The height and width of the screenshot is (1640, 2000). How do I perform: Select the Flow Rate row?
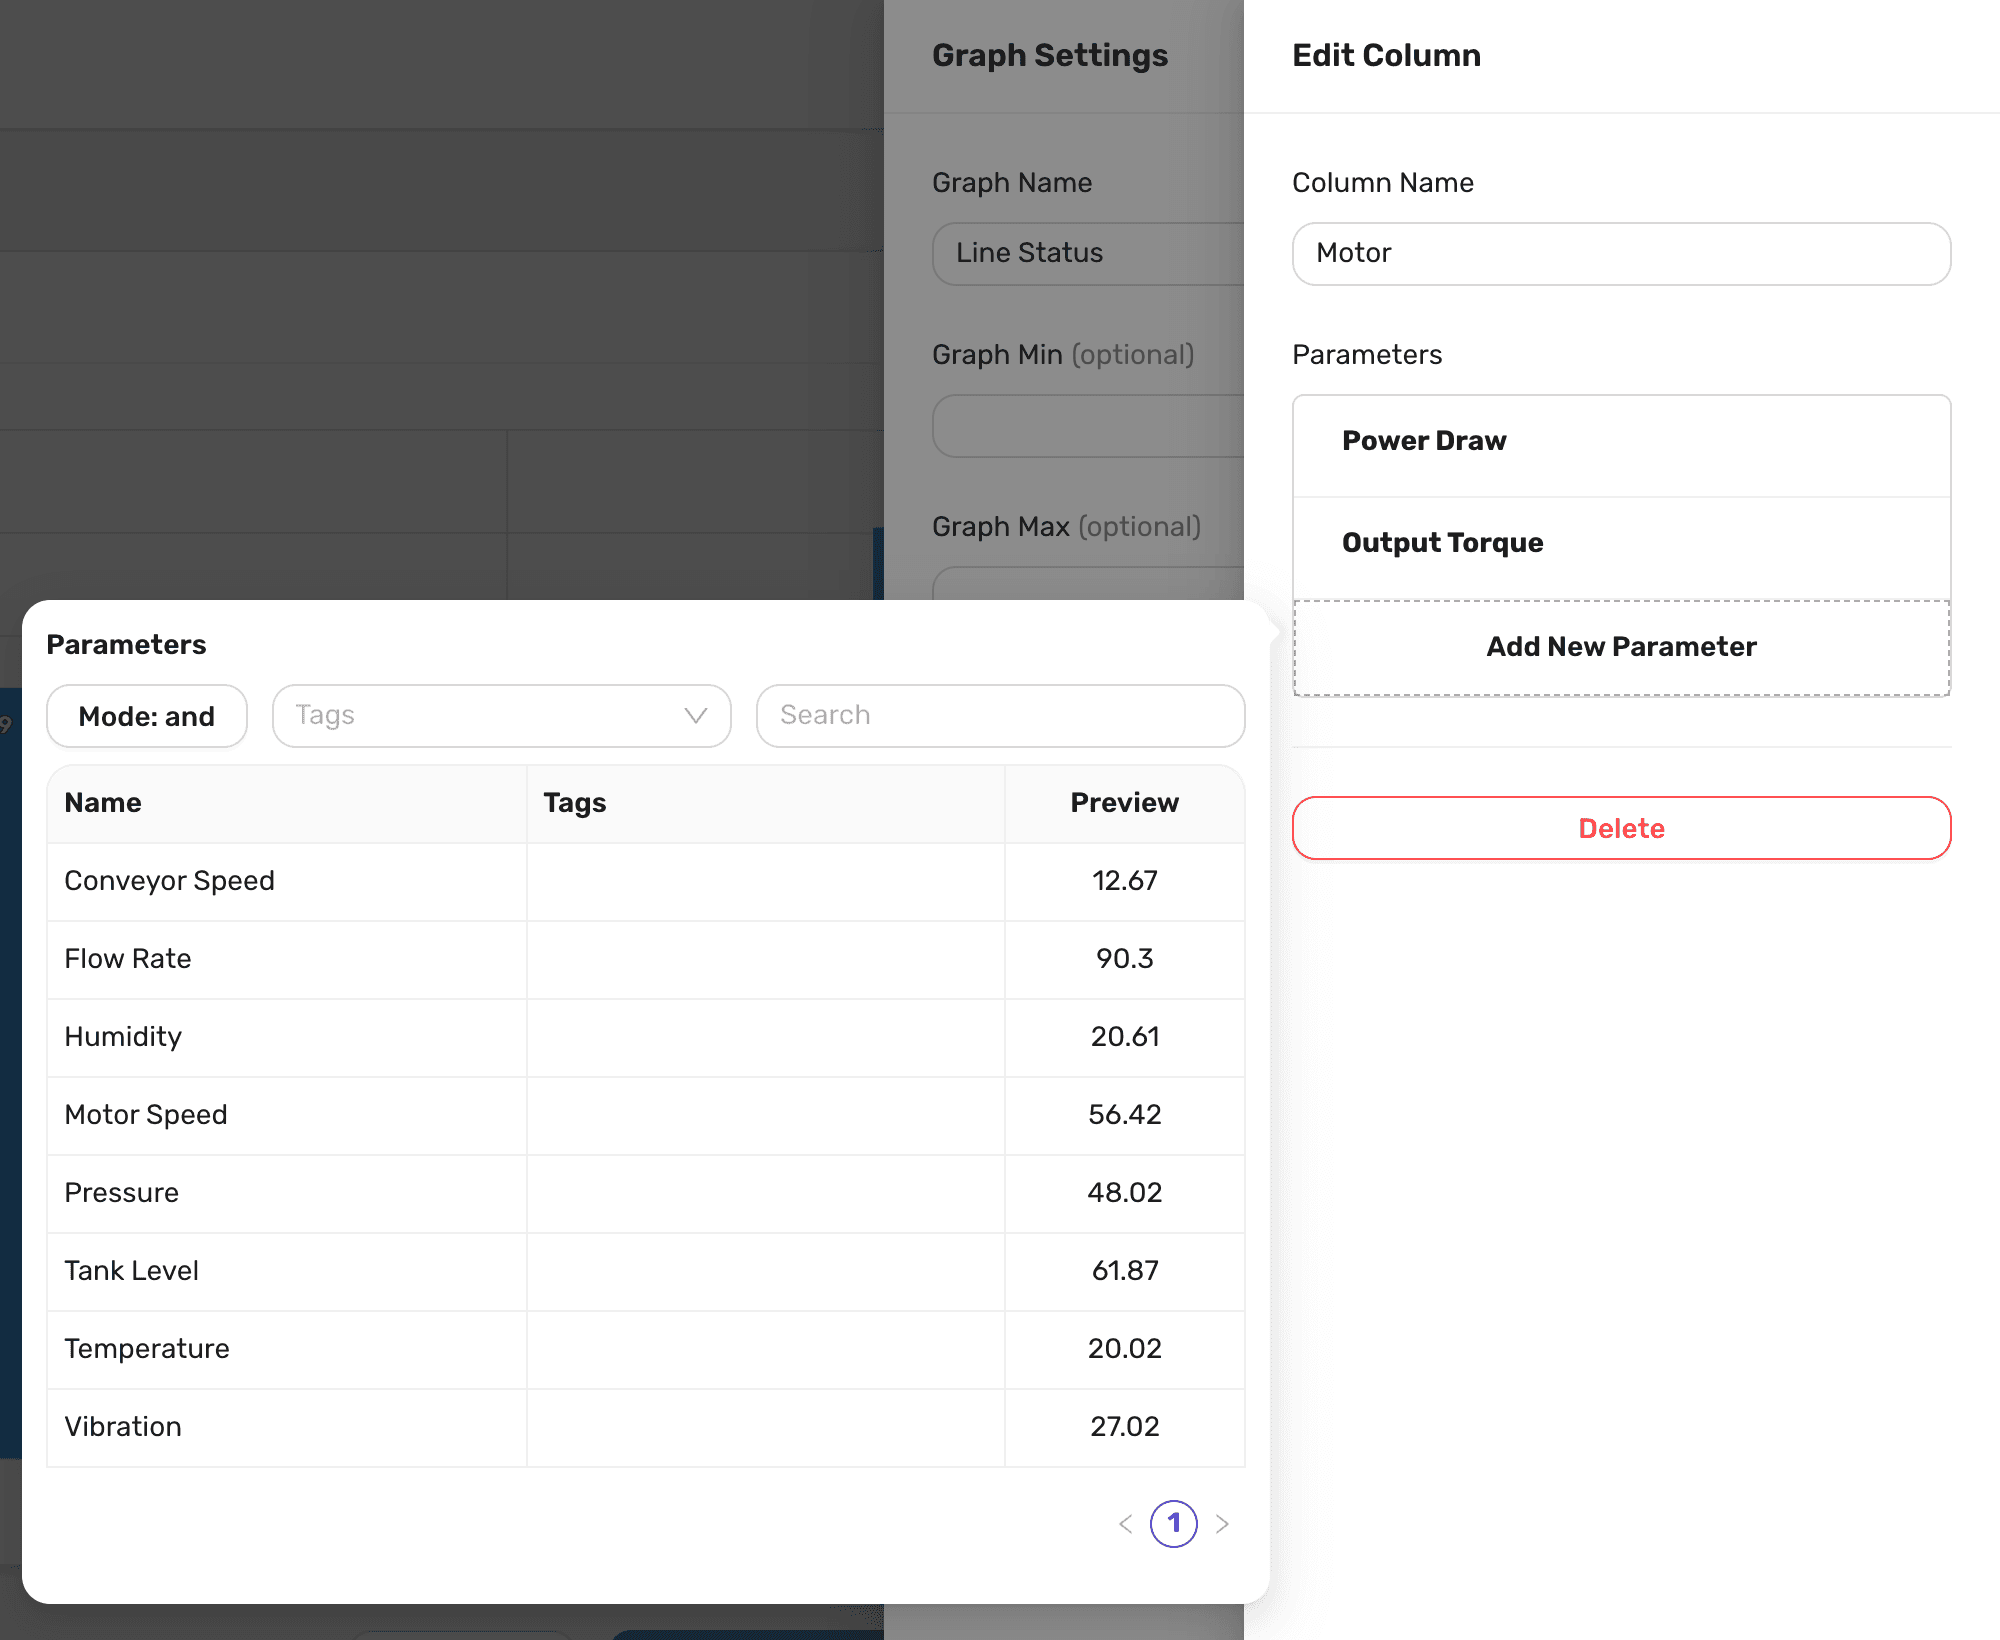[x=646, y=959]
